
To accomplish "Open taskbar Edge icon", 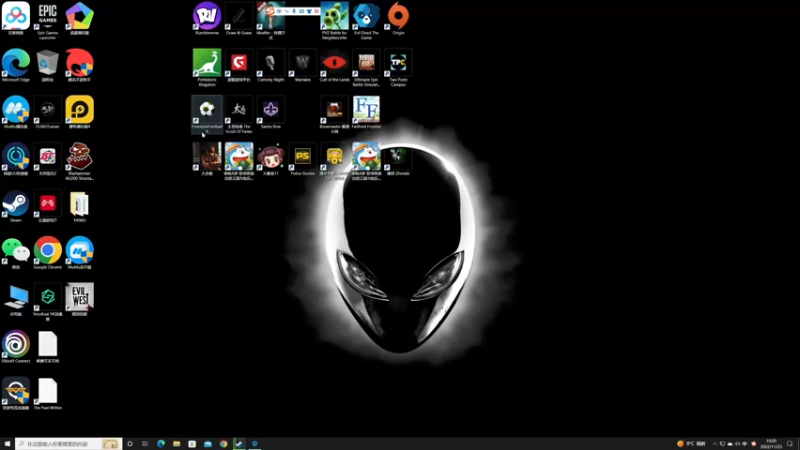I will click(161, 444).
